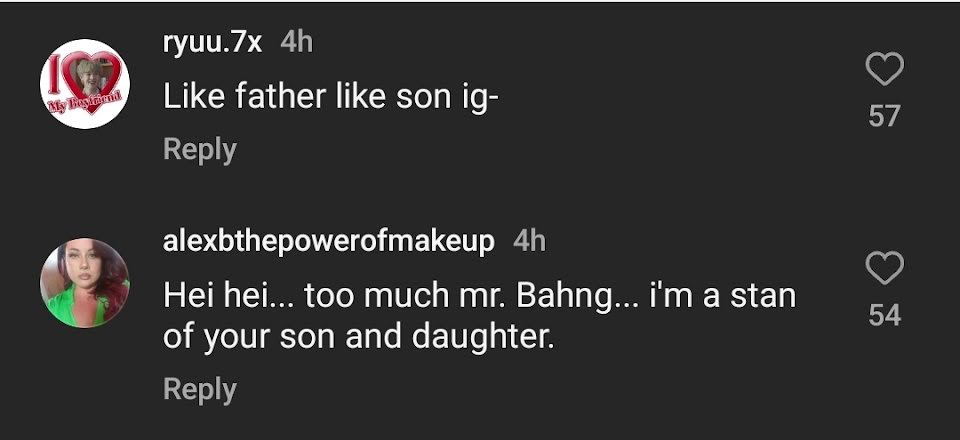Open the ryuu.7x username link
Image resolution: width=960 pixels, height=440 pixels.
click(x=214, y=42)
